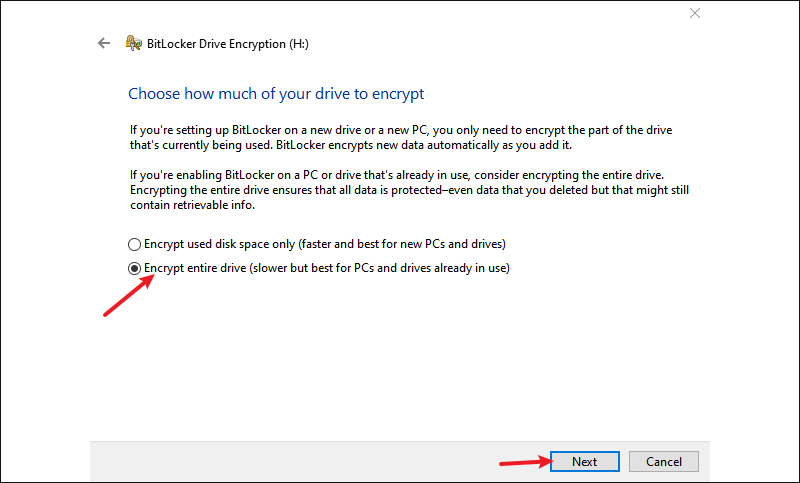800x483 pixels.
Task: Click the Cancel button
Action: tap(664, 462)
